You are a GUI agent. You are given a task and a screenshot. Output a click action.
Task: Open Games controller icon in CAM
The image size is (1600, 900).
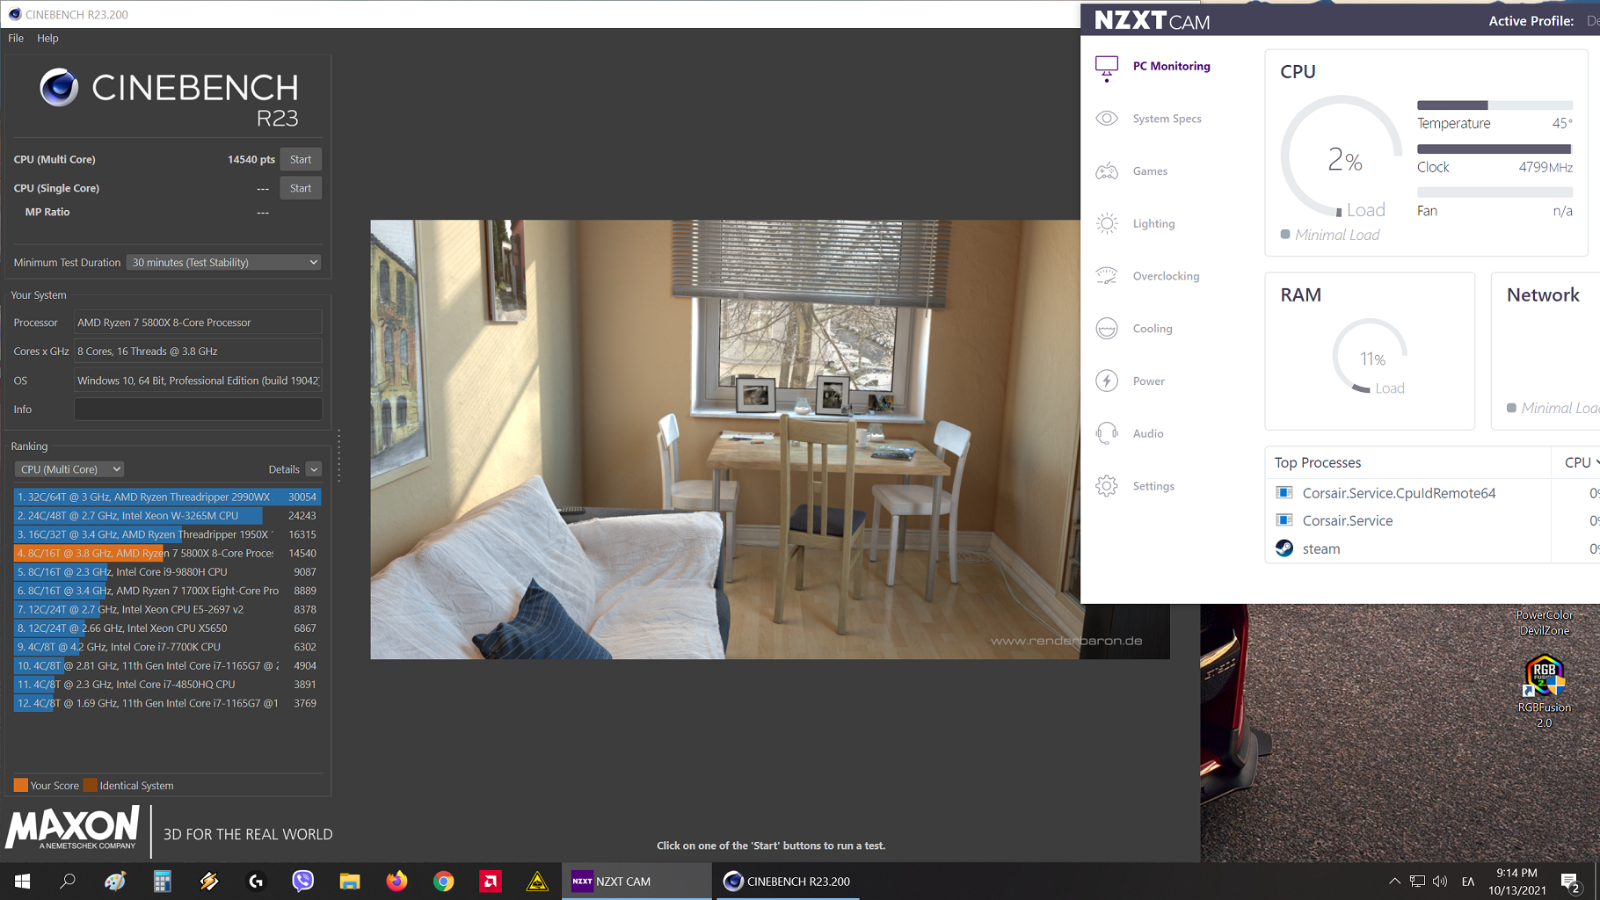(1107, 171)
